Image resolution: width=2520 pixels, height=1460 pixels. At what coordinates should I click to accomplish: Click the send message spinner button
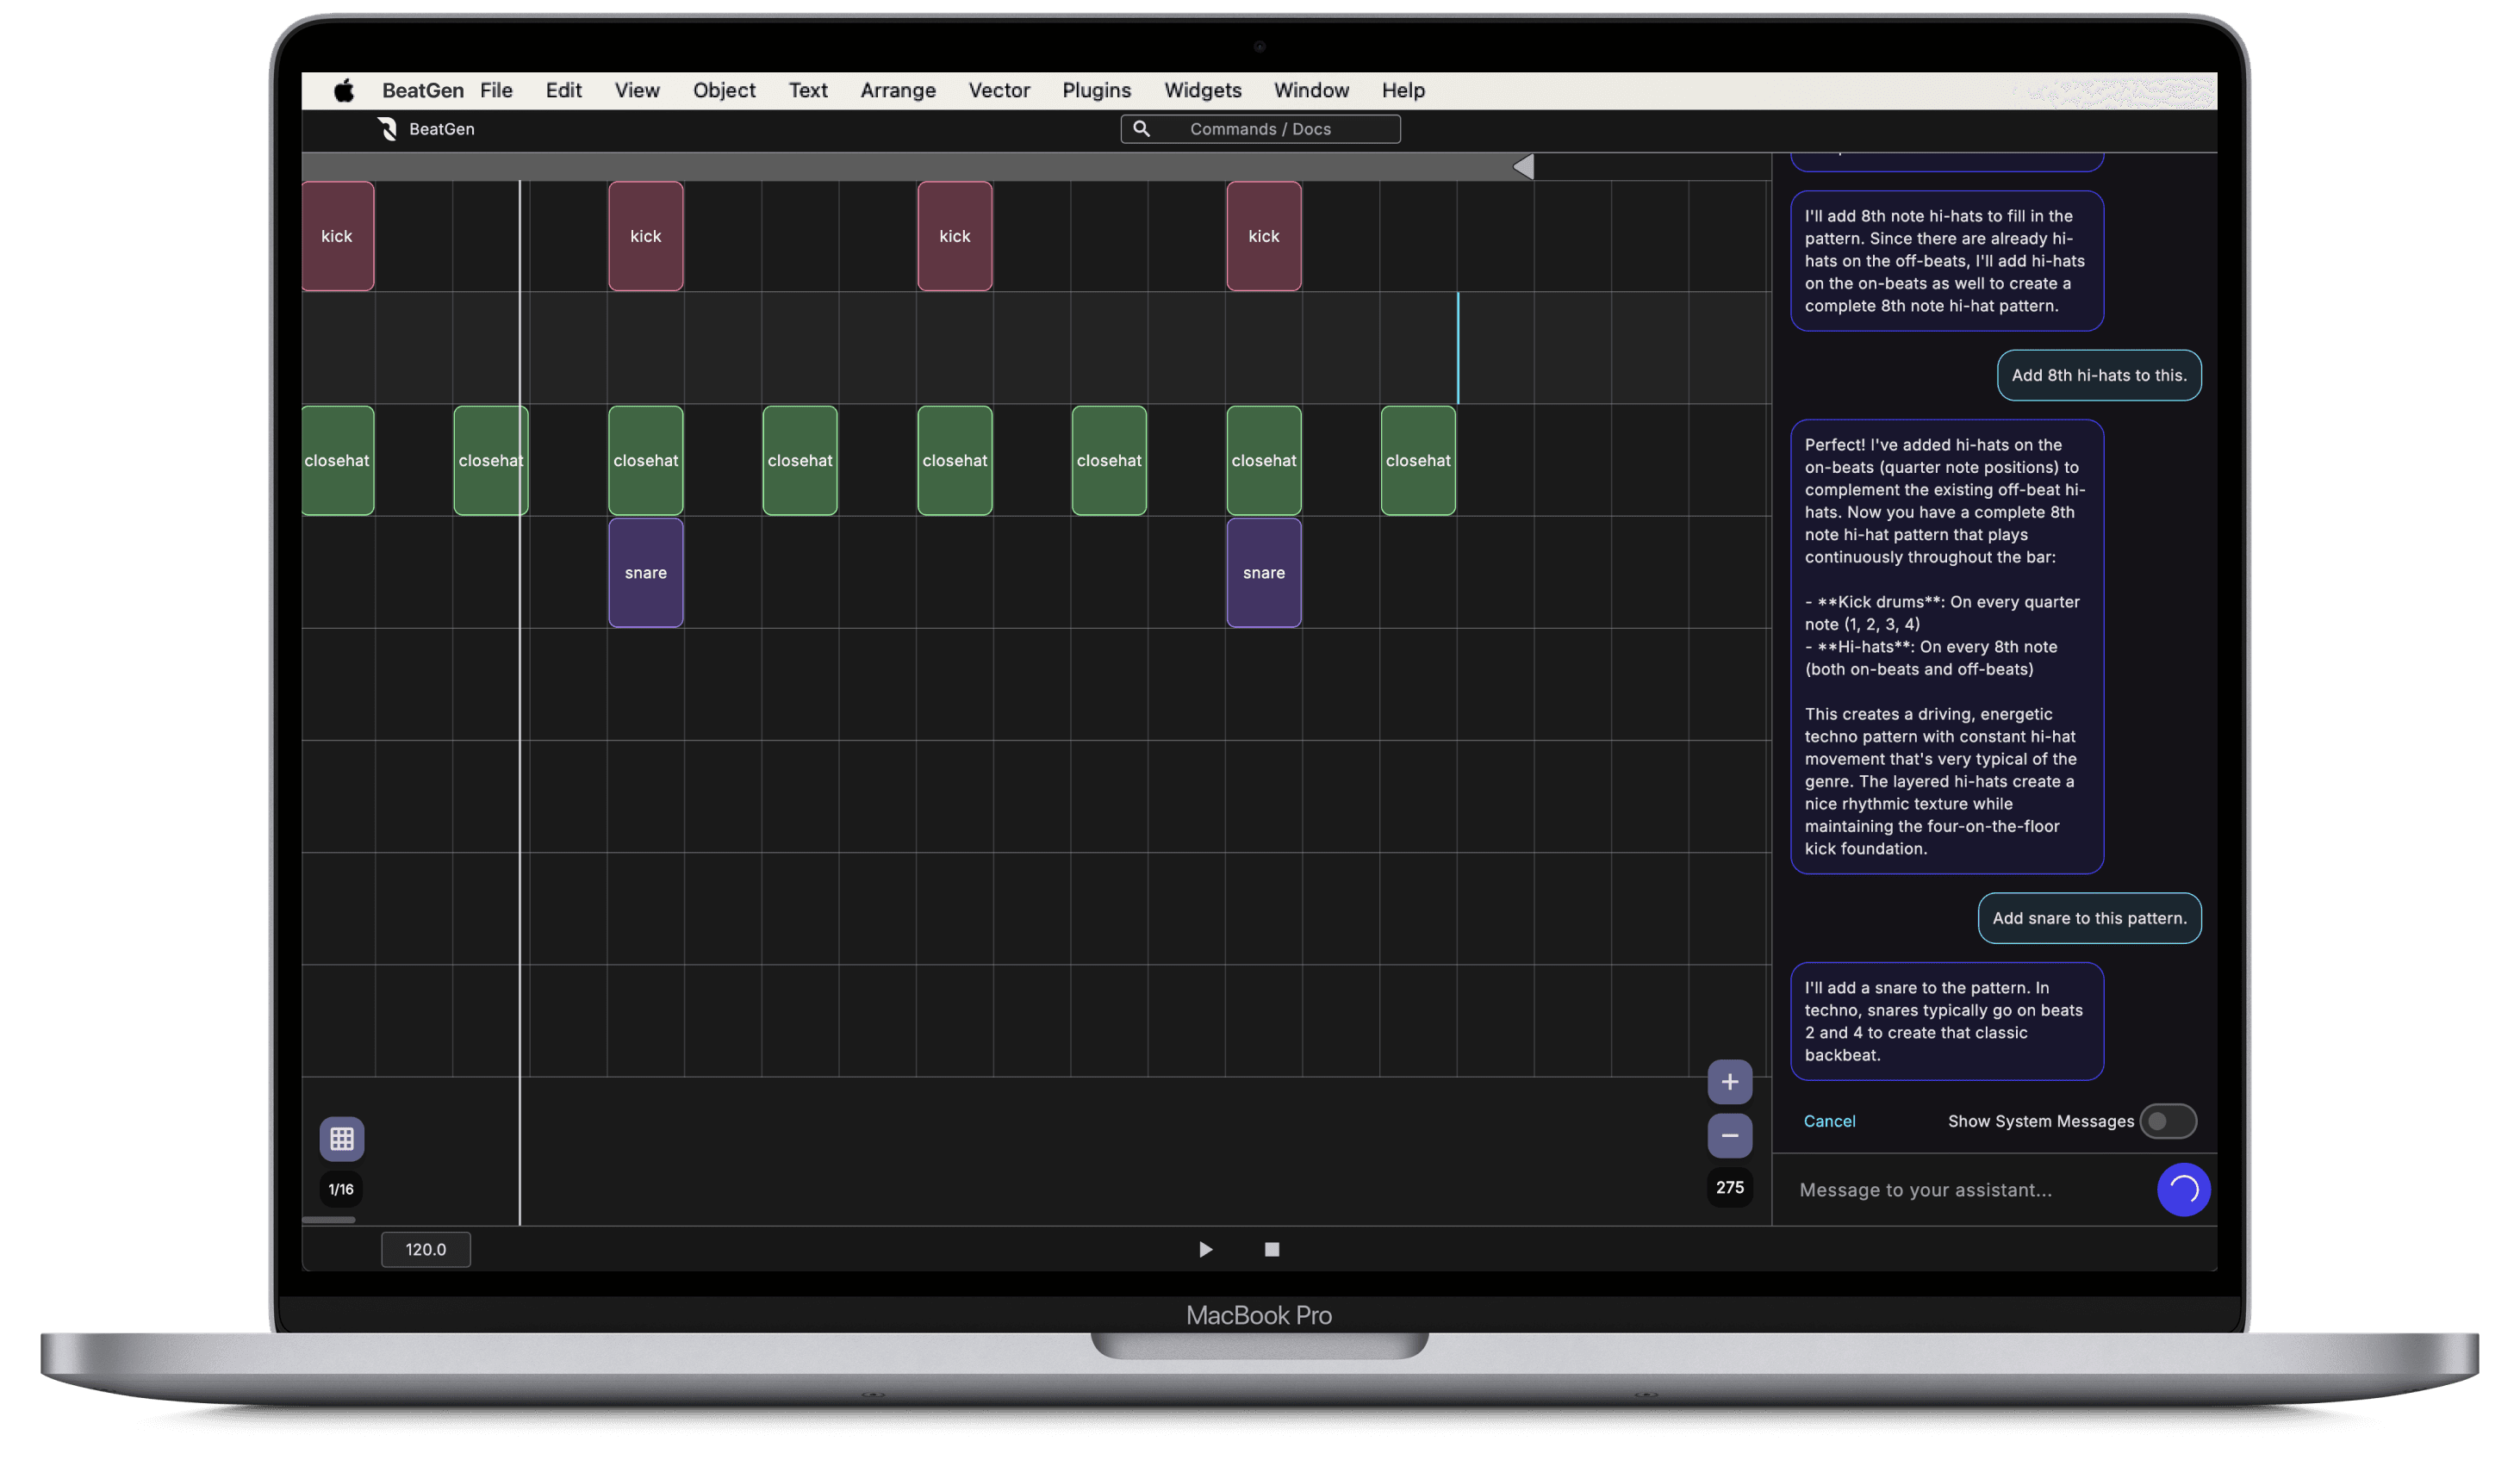pos(2183,1189)
